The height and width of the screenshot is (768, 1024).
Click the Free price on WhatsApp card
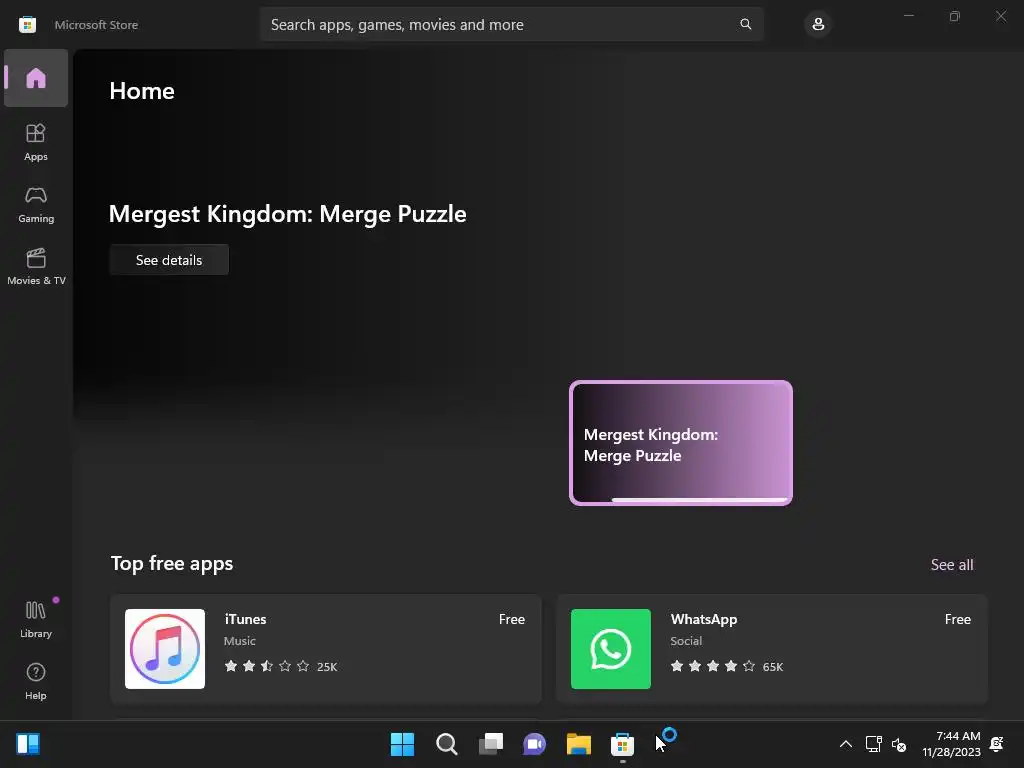[x=957, y=619]
